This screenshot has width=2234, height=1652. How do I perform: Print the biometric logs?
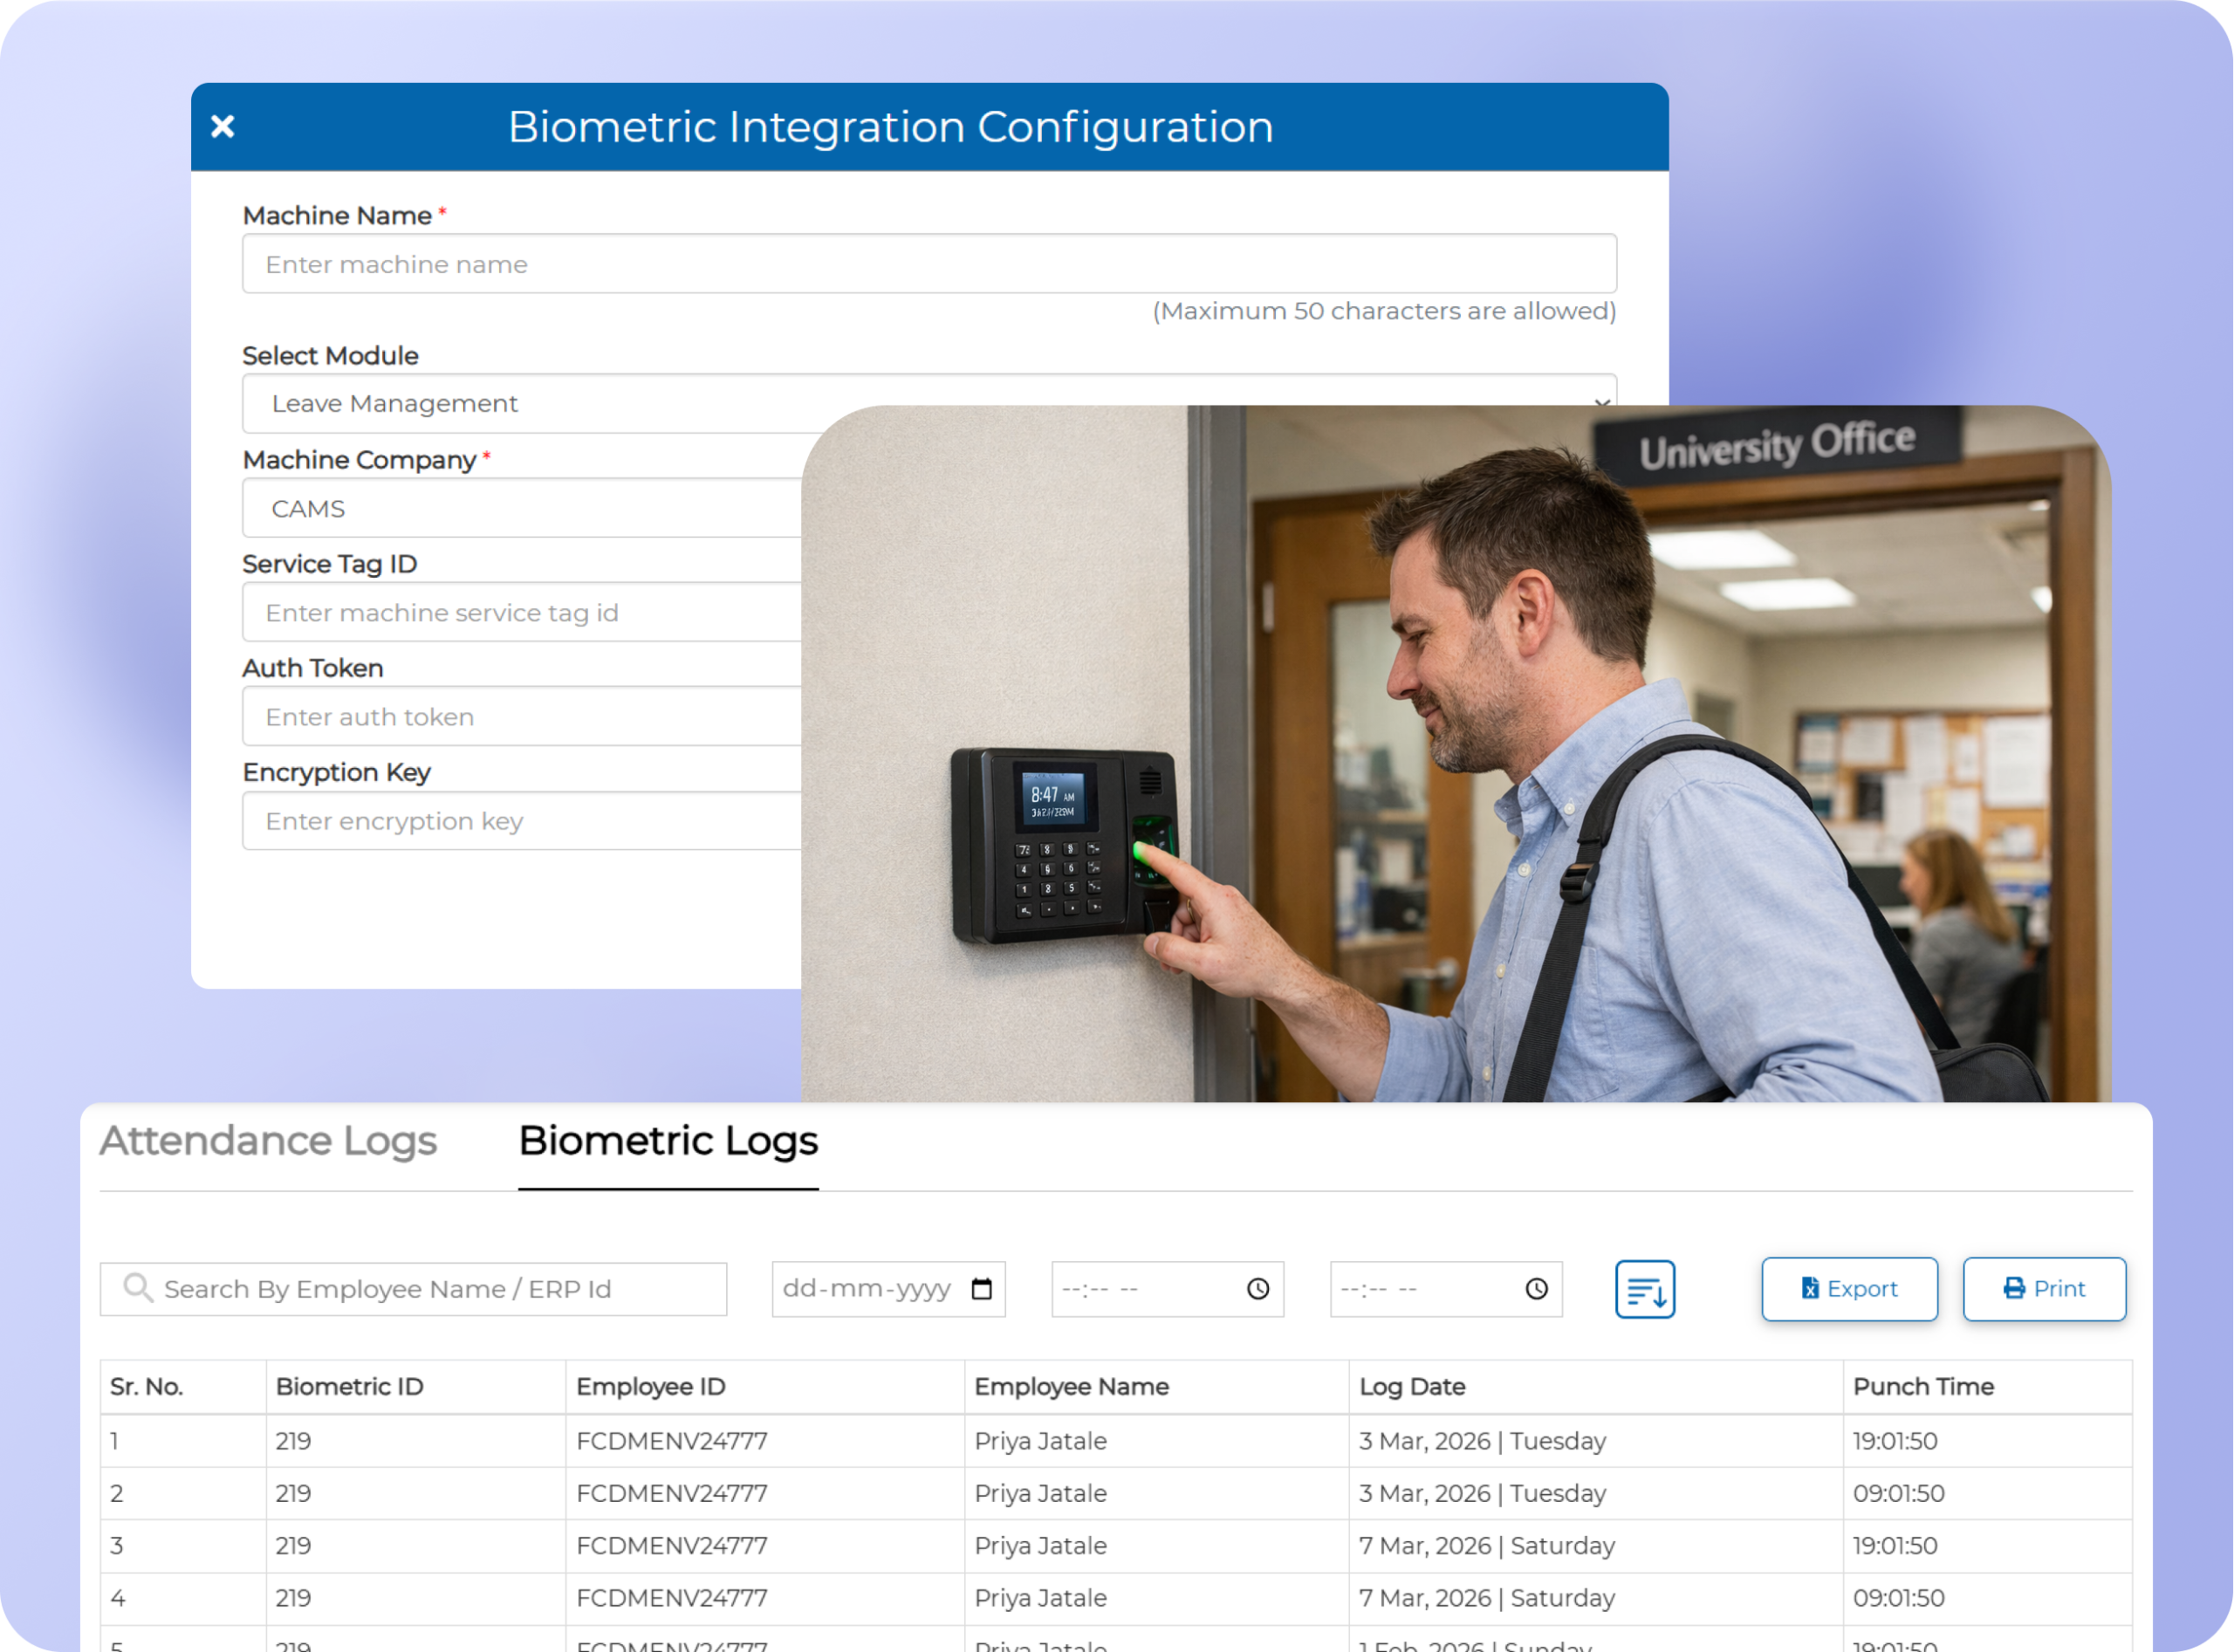(2043, 1289)
